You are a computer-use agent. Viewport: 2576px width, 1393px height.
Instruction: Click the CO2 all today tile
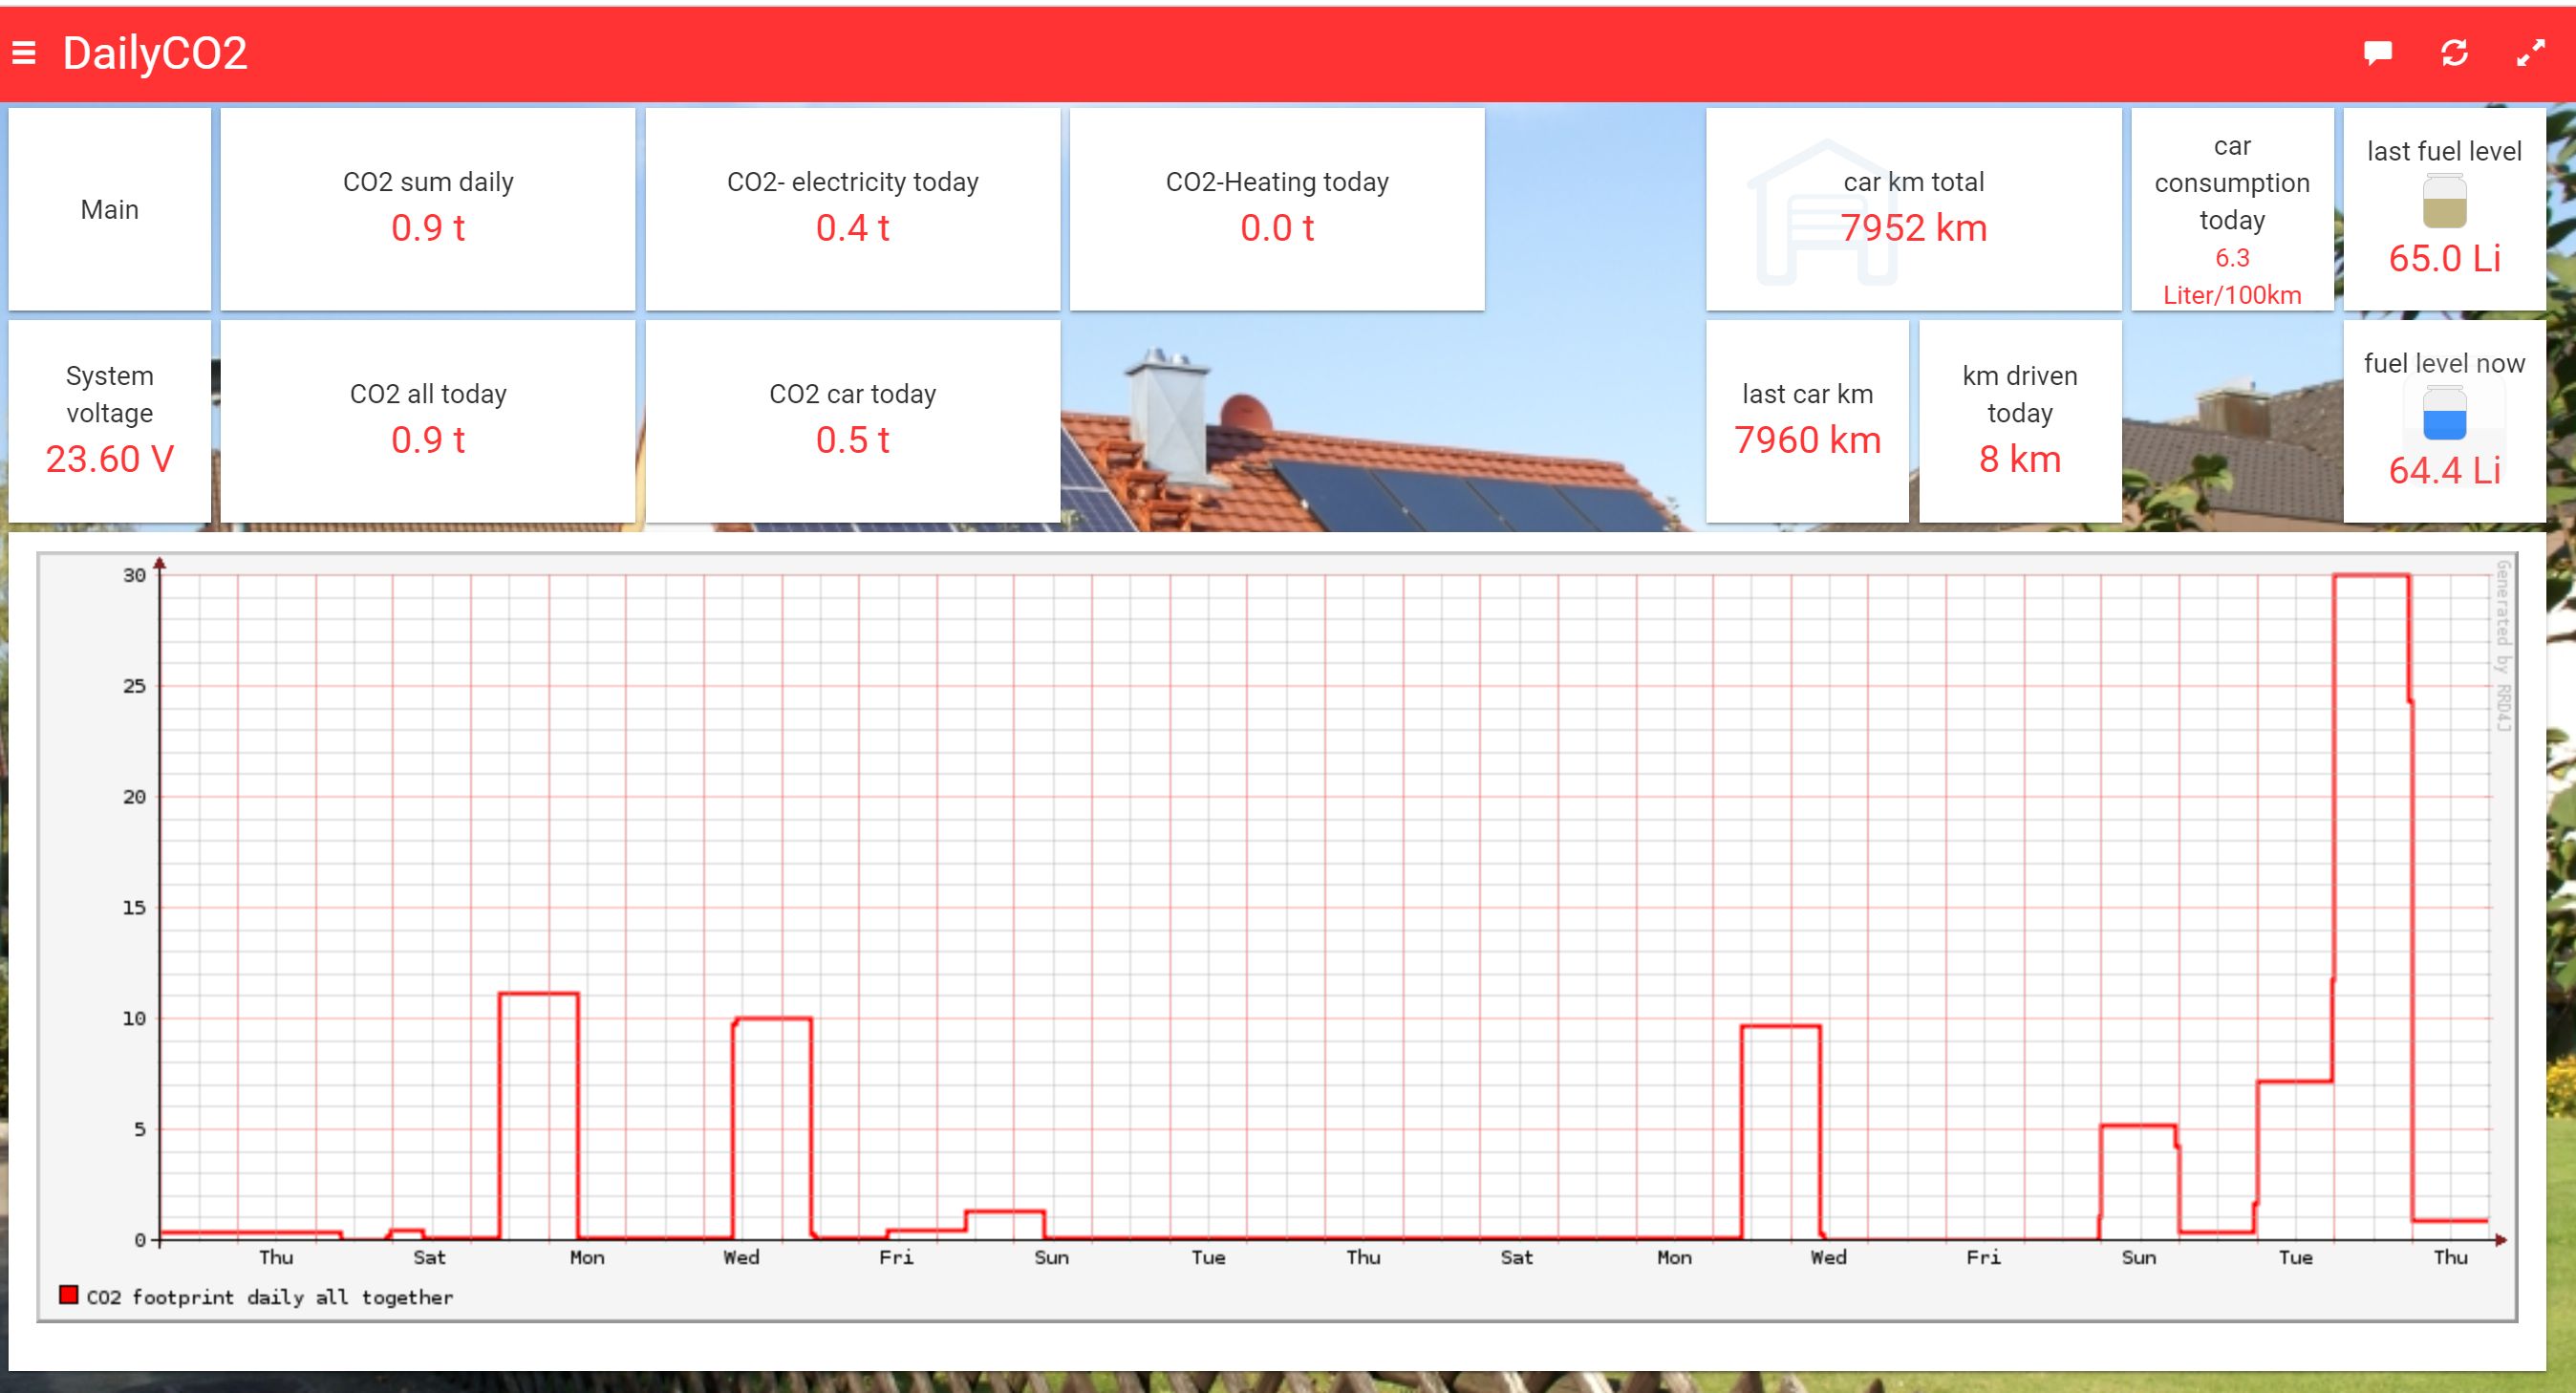428,421
